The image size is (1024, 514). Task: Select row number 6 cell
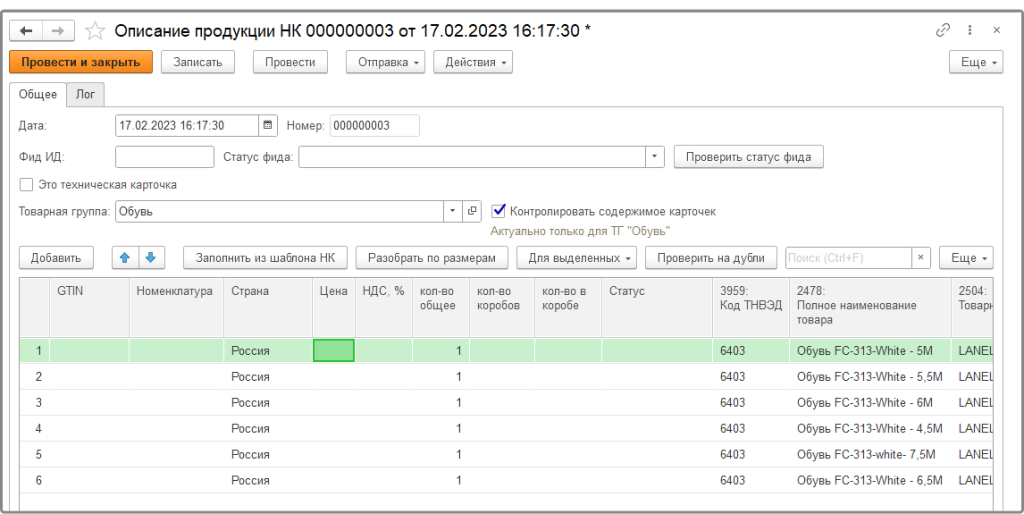(35, 480)
